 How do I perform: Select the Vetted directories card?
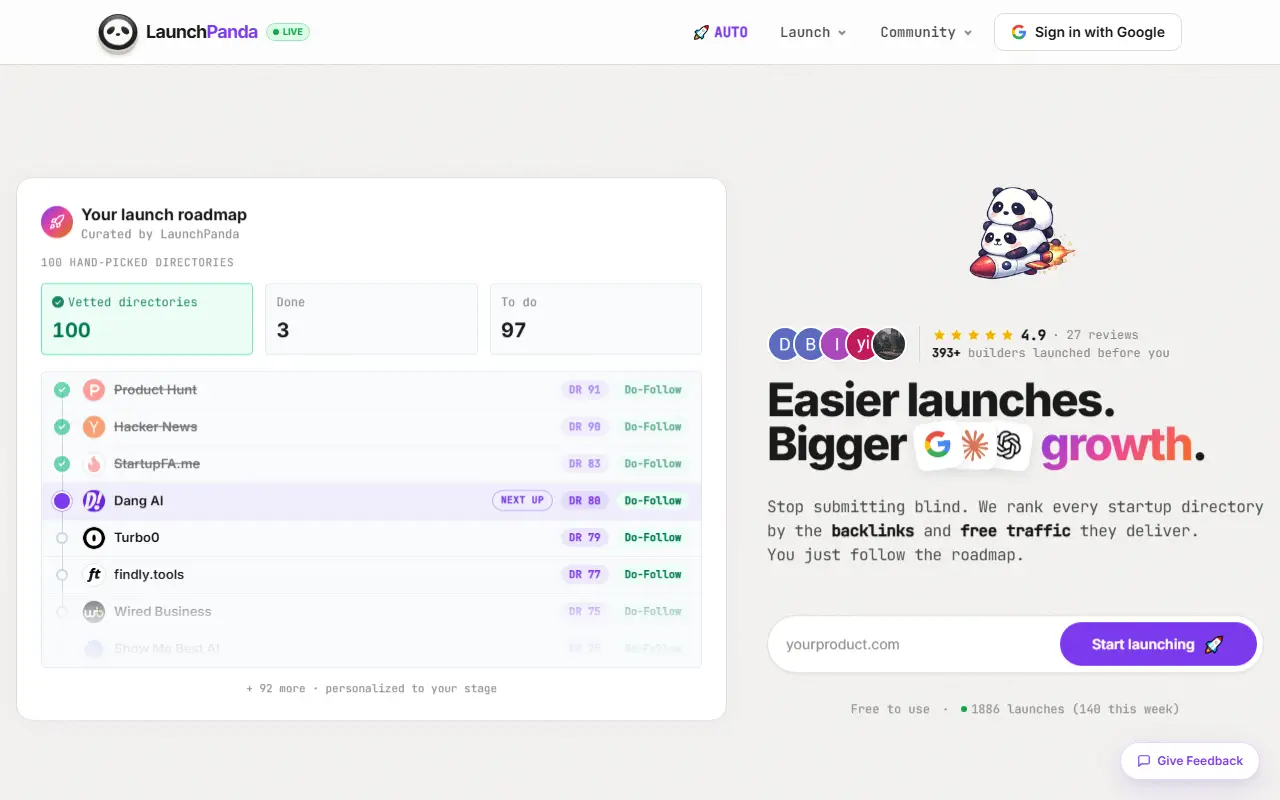(x=147, y=319)
